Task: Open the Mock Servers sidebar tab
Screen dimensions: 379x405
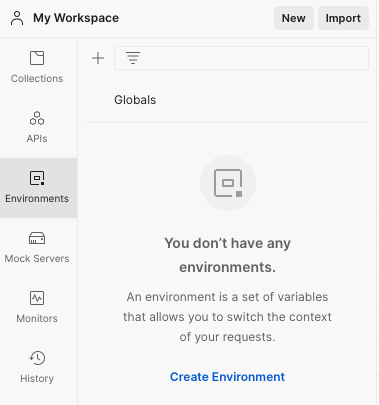Action: 37,248
